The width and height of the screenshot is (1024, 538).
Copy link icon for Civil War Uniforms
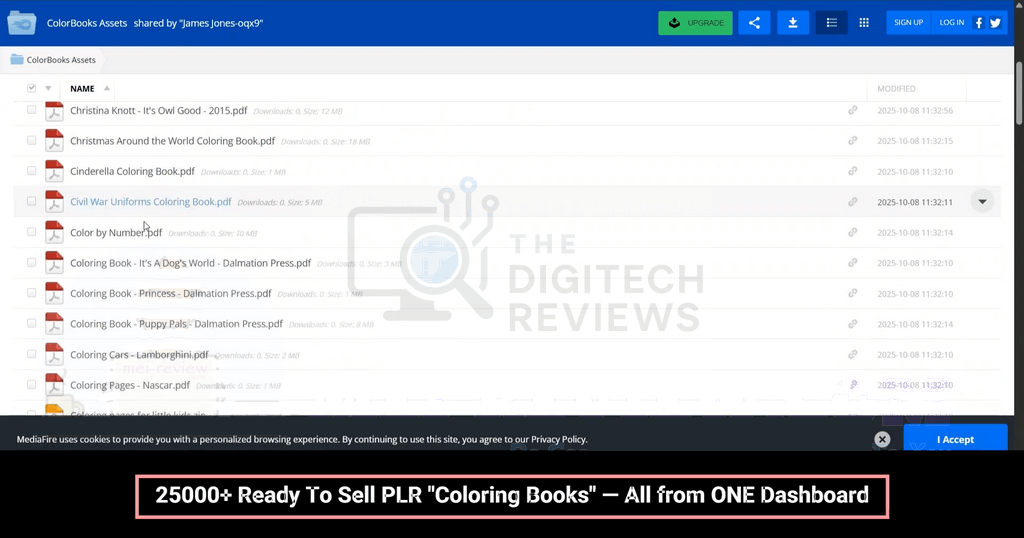[x=853, y=202]
